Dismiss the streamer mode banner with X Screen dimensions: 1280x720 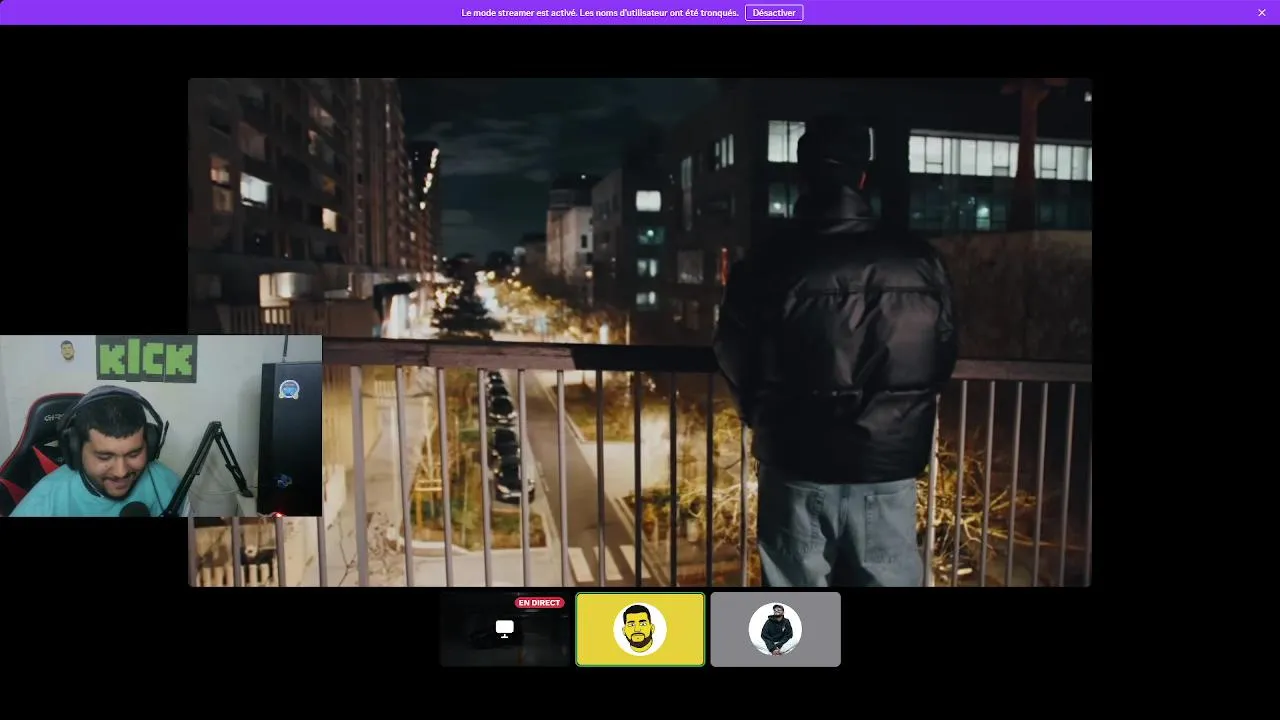(1262, 13)
